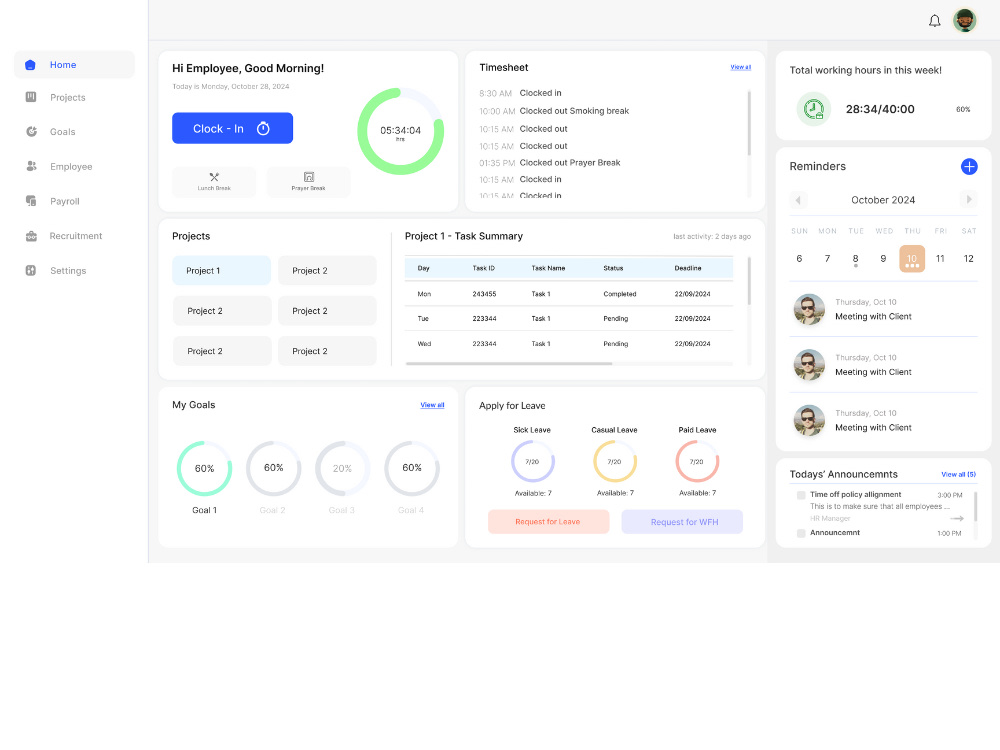
Task: Click the Timesheet vertical scrollbar
Action: [x=749, y=122]
